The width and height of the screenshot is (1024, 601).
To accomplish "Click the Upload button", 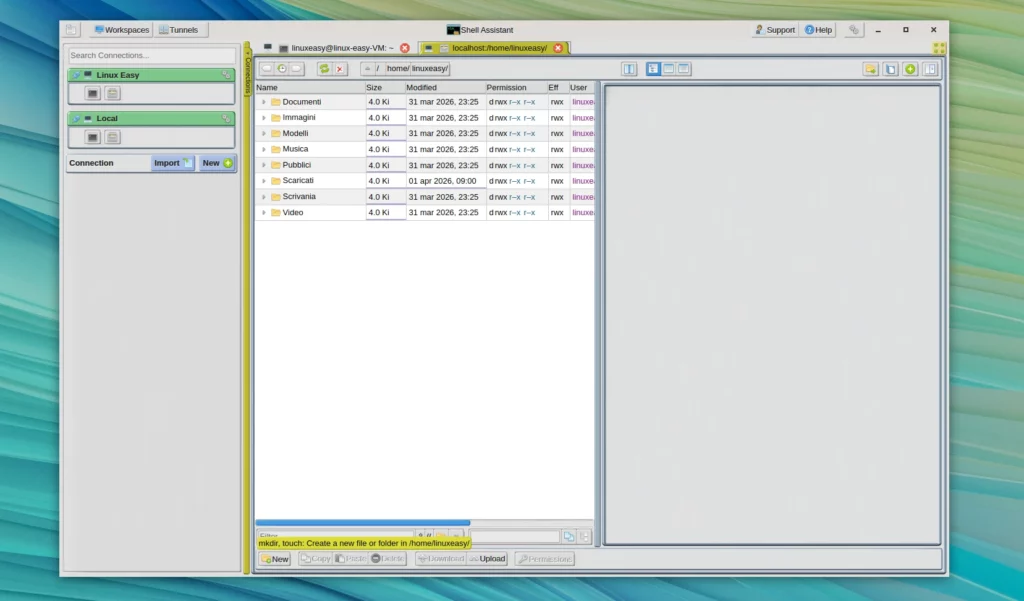I will [490, 558].
